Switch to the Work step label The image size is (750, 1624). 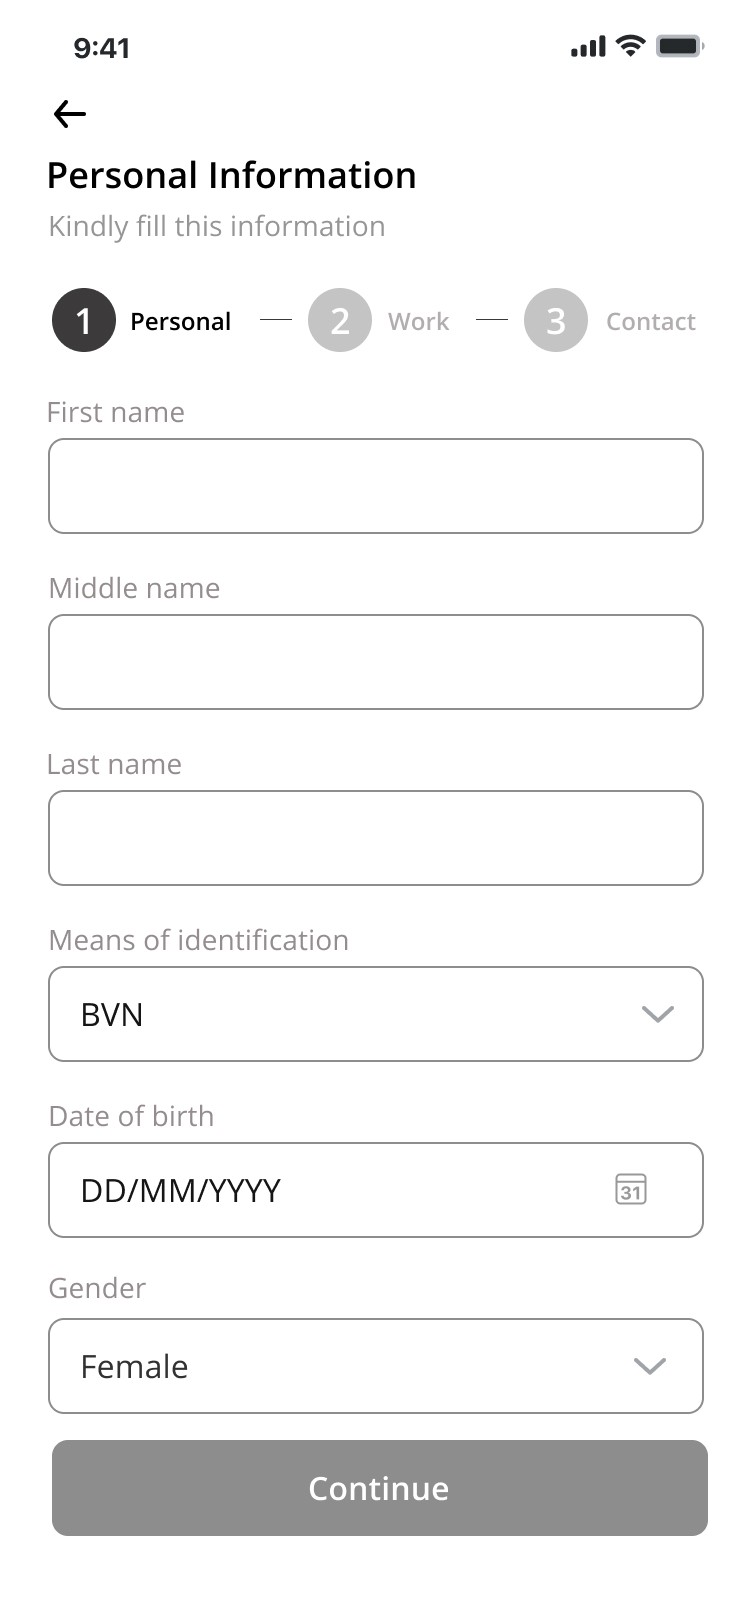(x=418, y=321)
